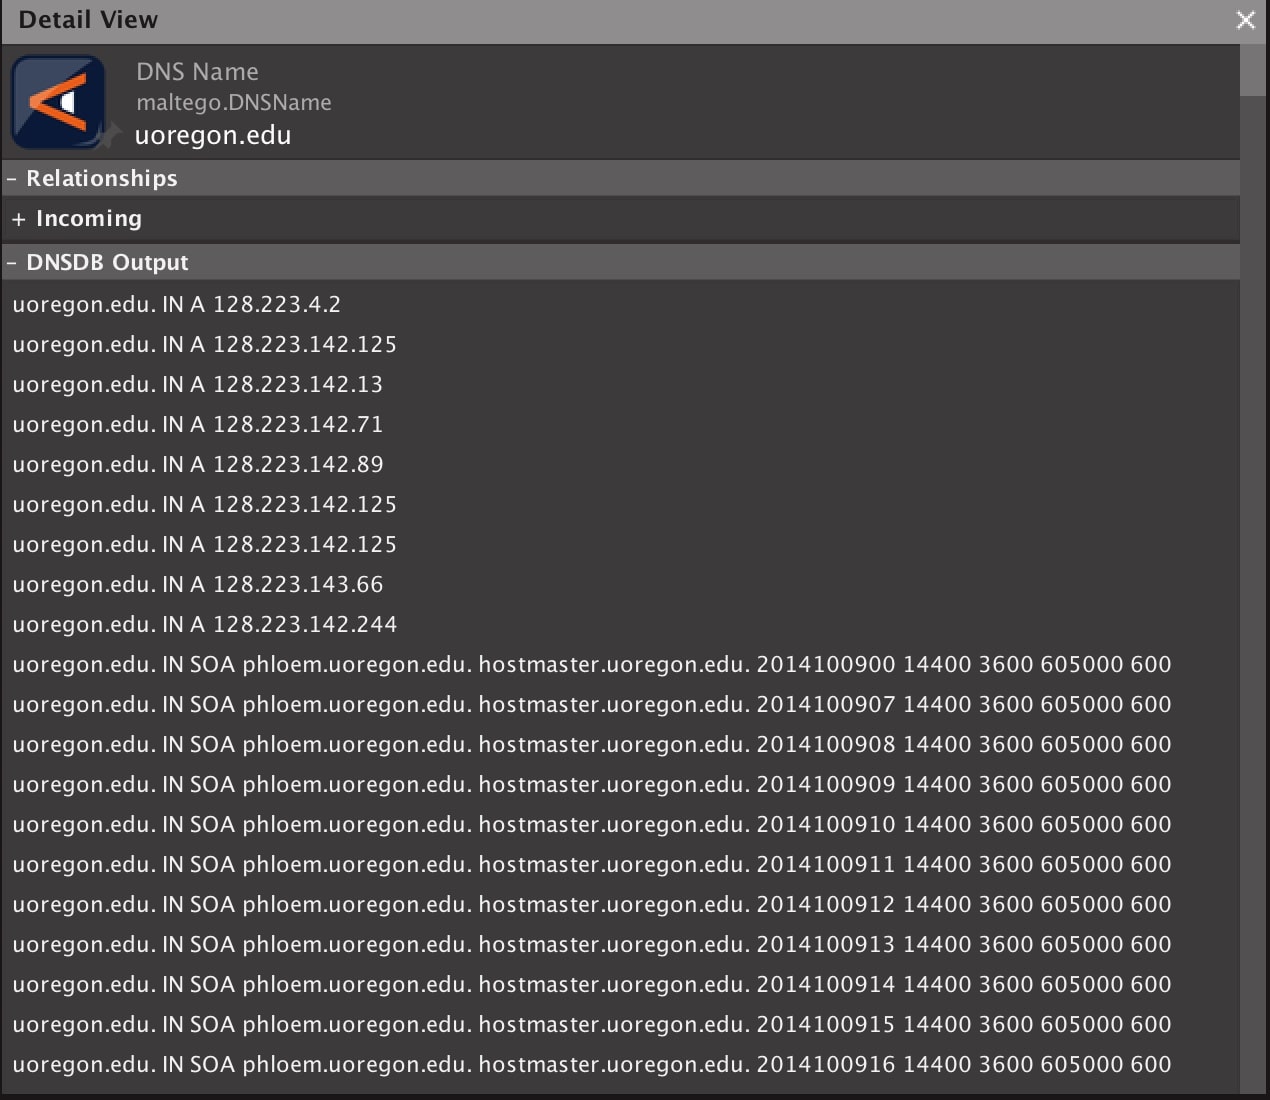1270x1100 pixels.
Task: Select the uoregon.edu entity name
Action: [213, 135]
